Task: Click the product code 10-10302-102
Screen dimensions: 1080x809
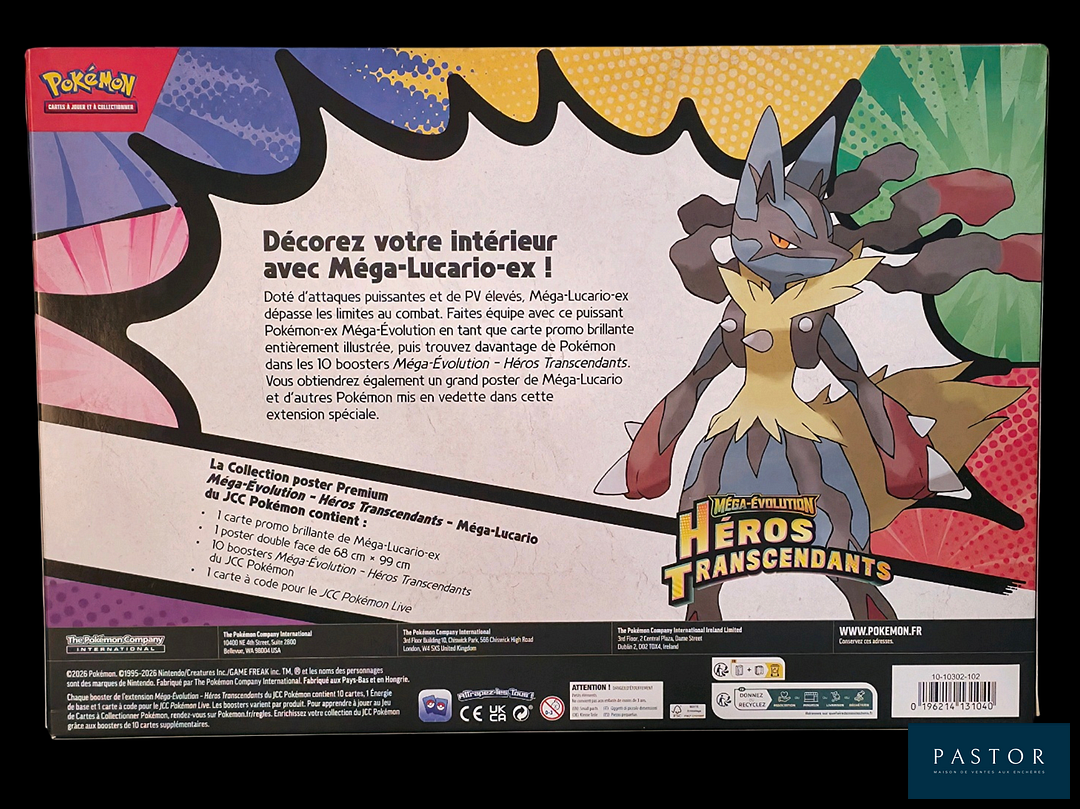Action: 955,677
